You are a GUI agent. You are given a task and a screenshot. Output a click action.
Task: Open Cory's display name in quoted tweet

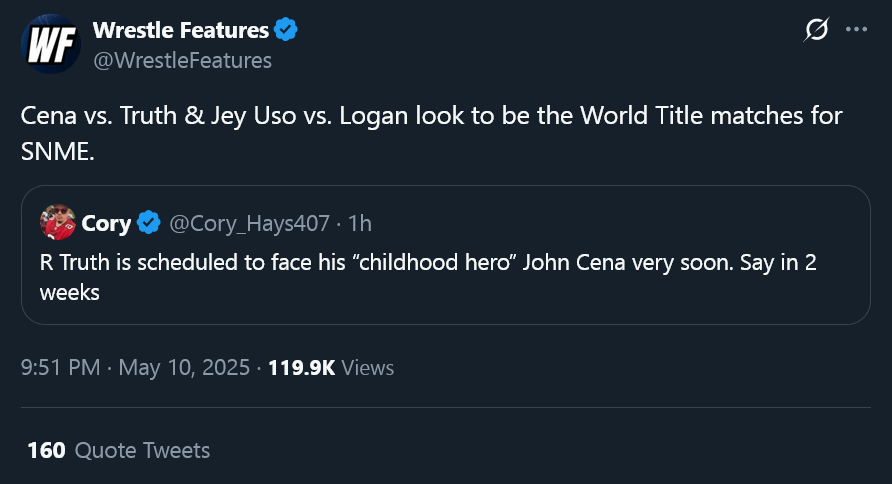click(106, 223)
